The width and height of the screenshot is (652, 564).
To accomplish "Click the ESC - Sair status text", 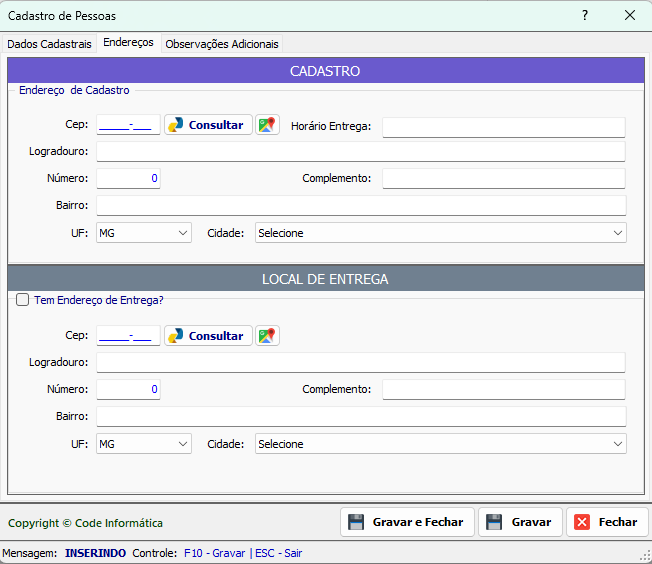I will pos(279,553).
